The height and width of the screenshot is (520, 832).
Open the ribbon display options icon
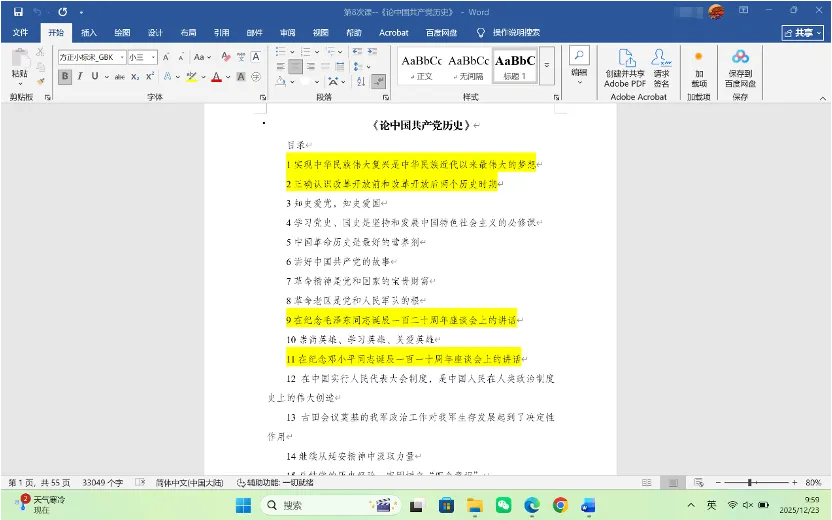tap(744, 10)
